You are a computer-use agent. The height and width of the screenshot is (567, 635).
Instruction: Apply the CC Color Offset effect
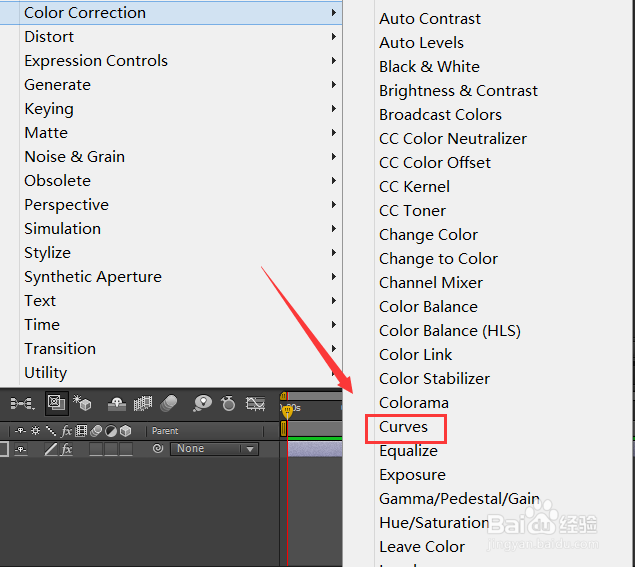point(435,162)
